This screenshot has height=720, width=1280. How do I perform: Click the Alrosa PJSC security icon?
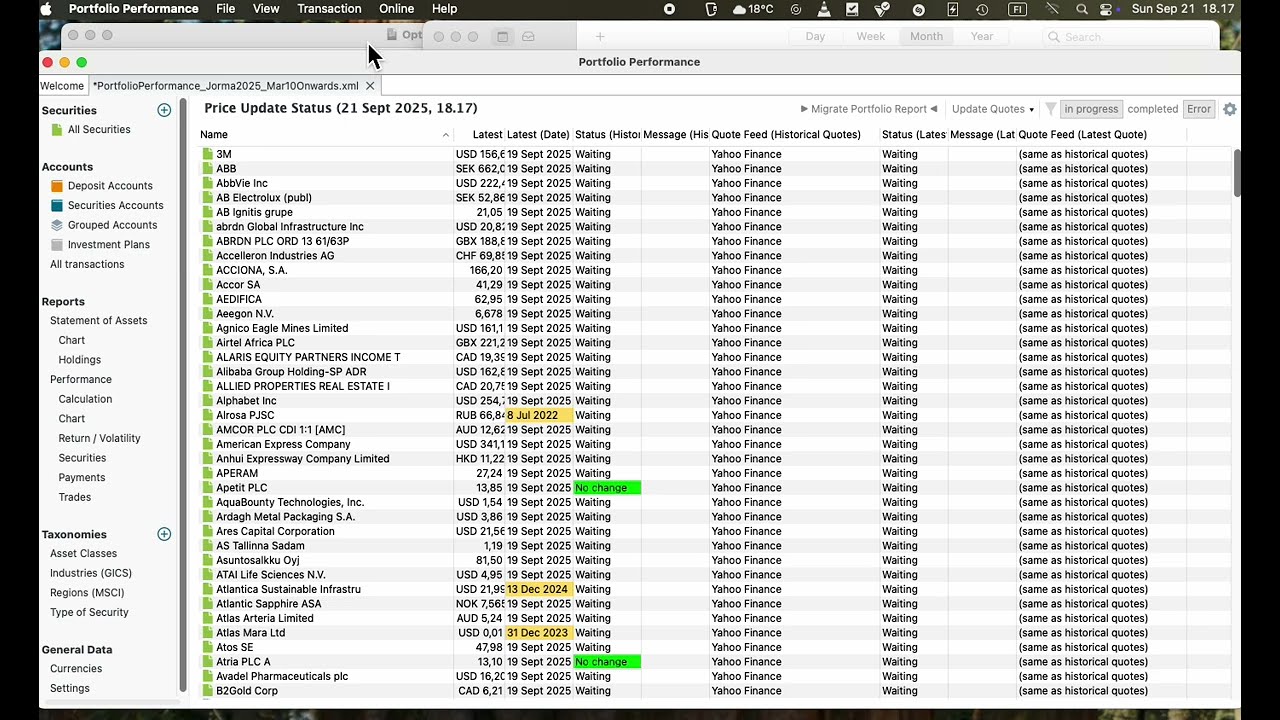(x=208, y=415)
